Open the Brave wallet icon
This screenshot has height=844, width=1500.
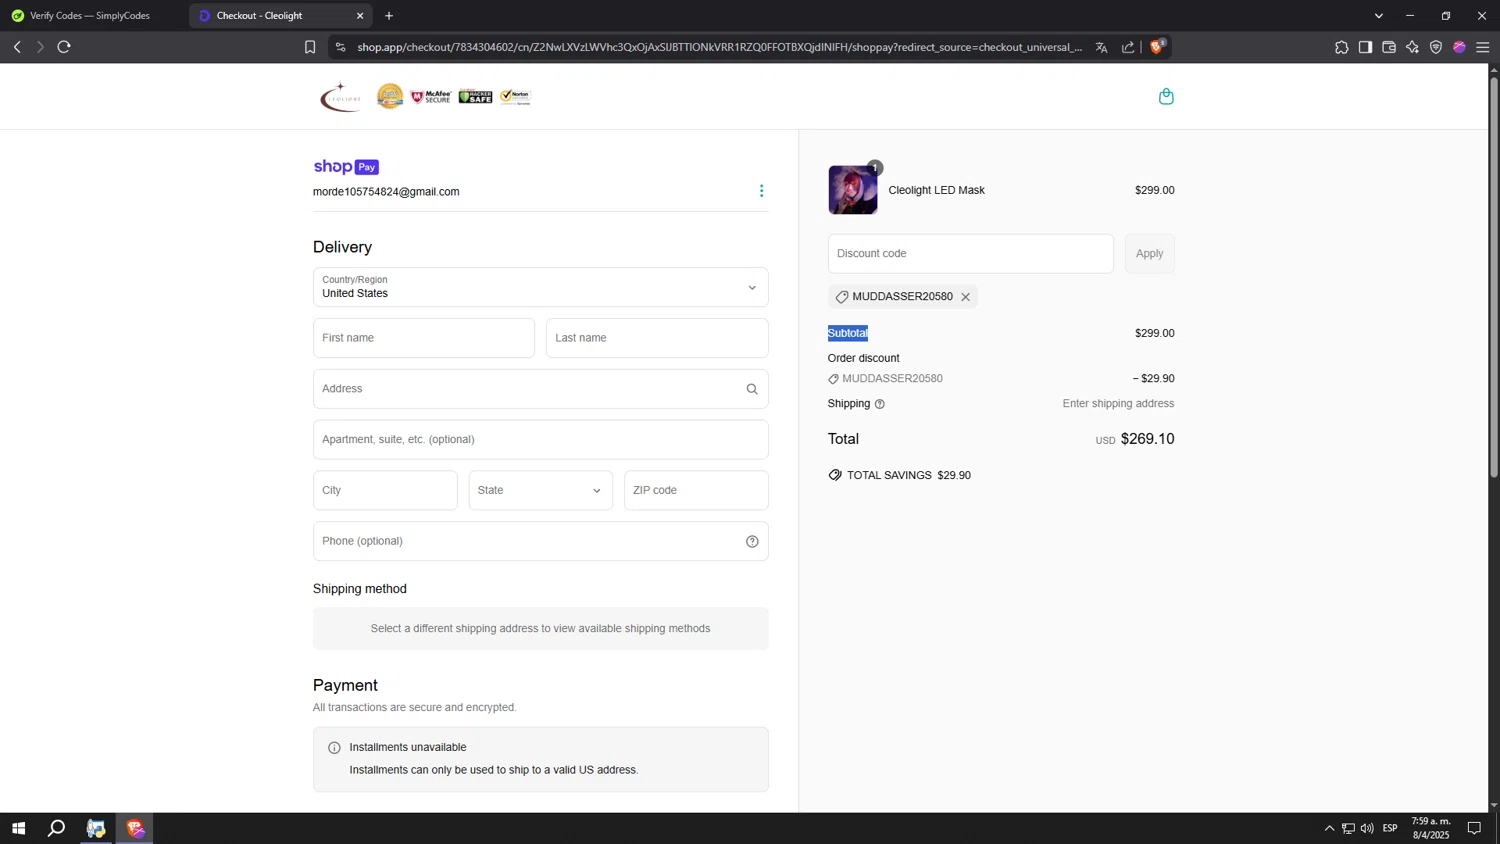(1389, 47)
